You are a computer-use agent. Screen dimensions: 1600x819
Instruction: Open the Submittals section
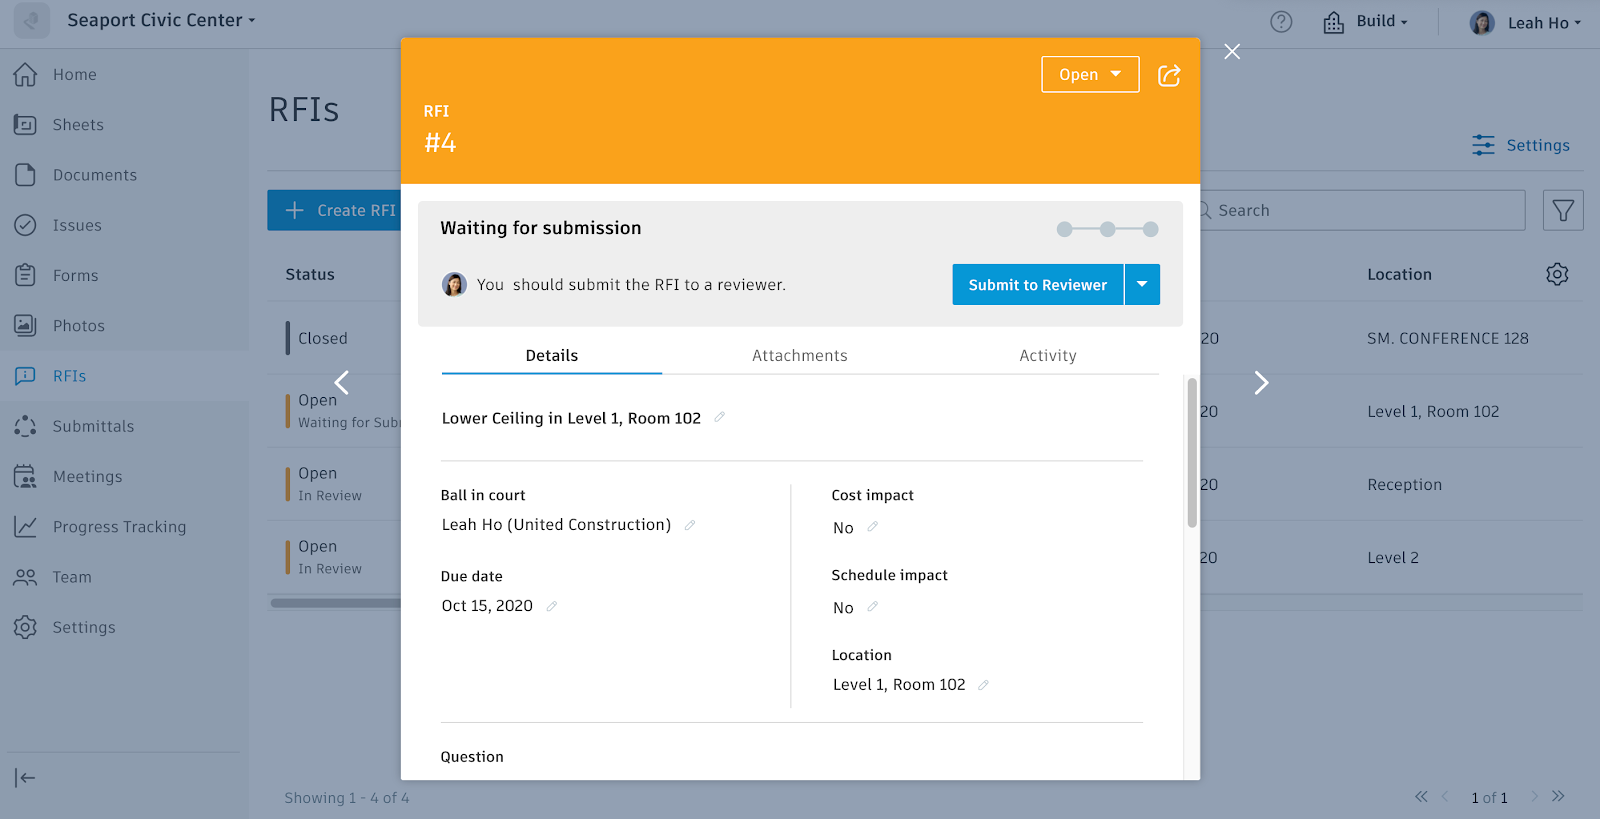[x=93, y=426]
